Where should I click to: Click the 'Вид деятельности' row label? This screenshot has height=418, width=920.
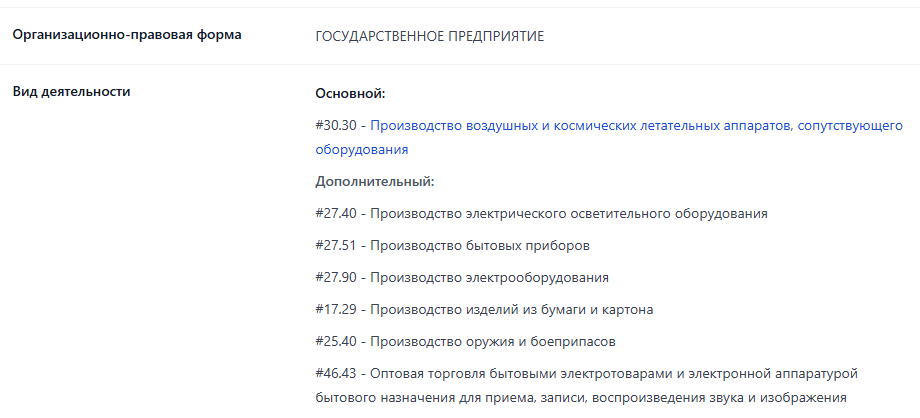tap(72, 92)
